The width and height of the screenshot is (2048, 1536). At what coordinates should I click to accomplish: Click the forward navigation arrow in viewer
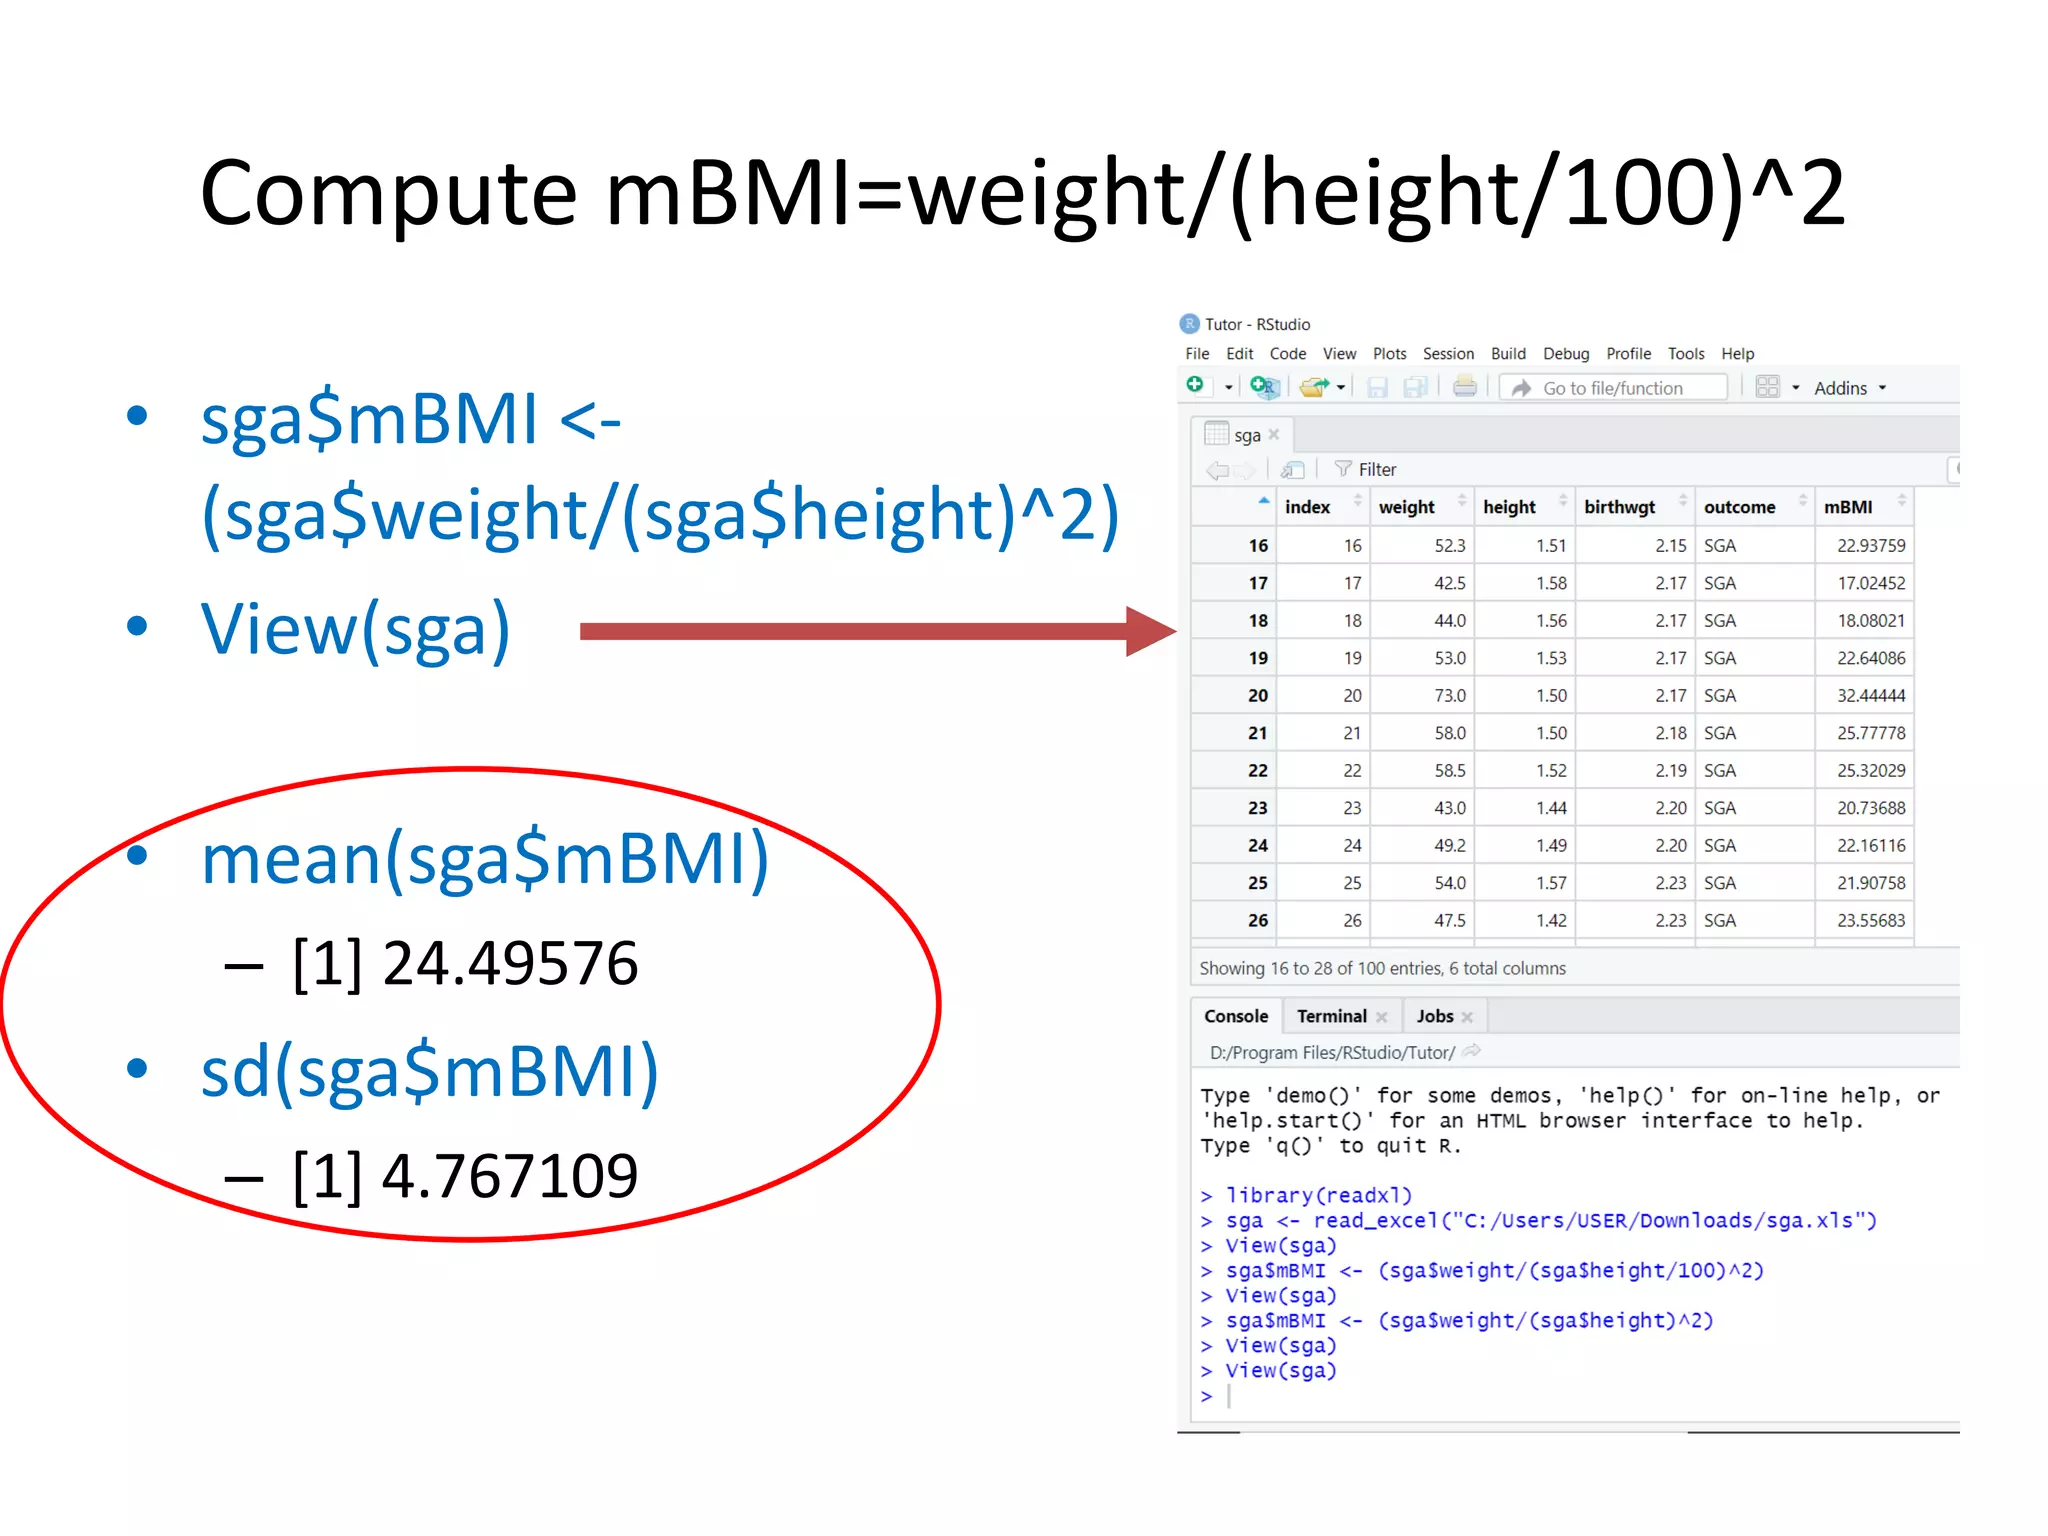click(x=1243, y=470)
